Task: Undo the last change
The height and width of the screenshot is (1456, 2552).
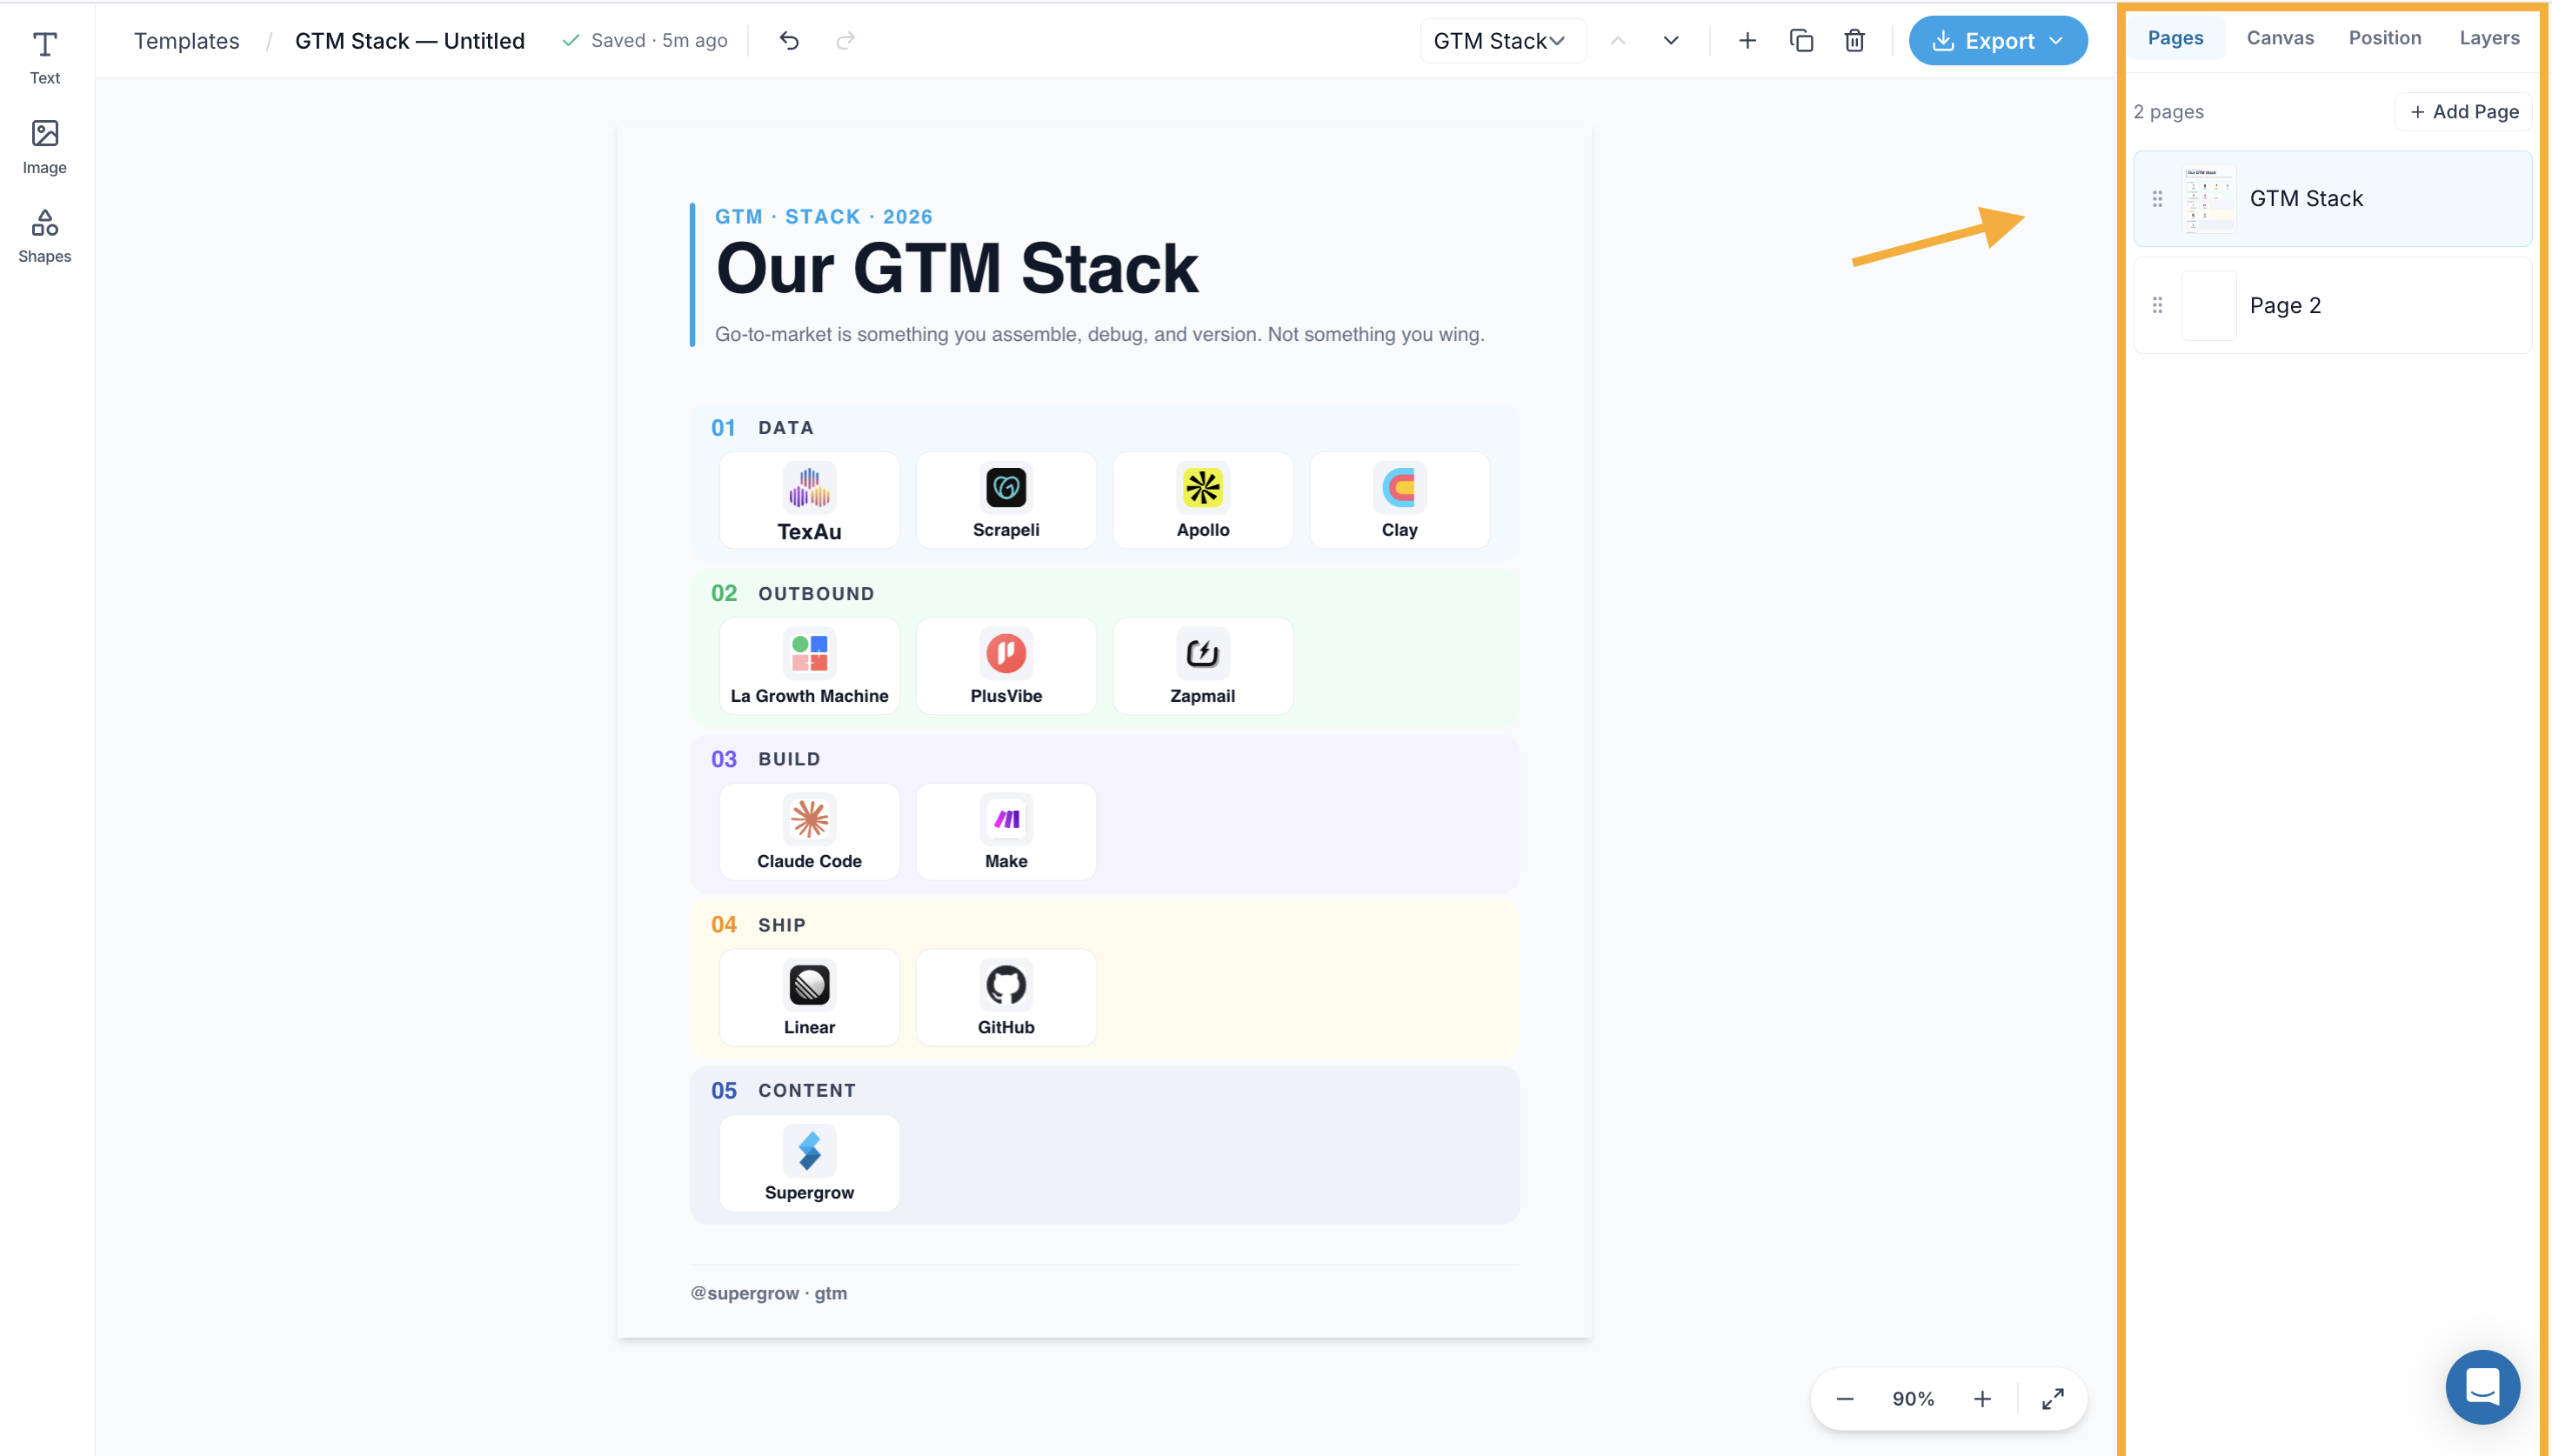Action: pyautogui.click(x=789, y=41)
